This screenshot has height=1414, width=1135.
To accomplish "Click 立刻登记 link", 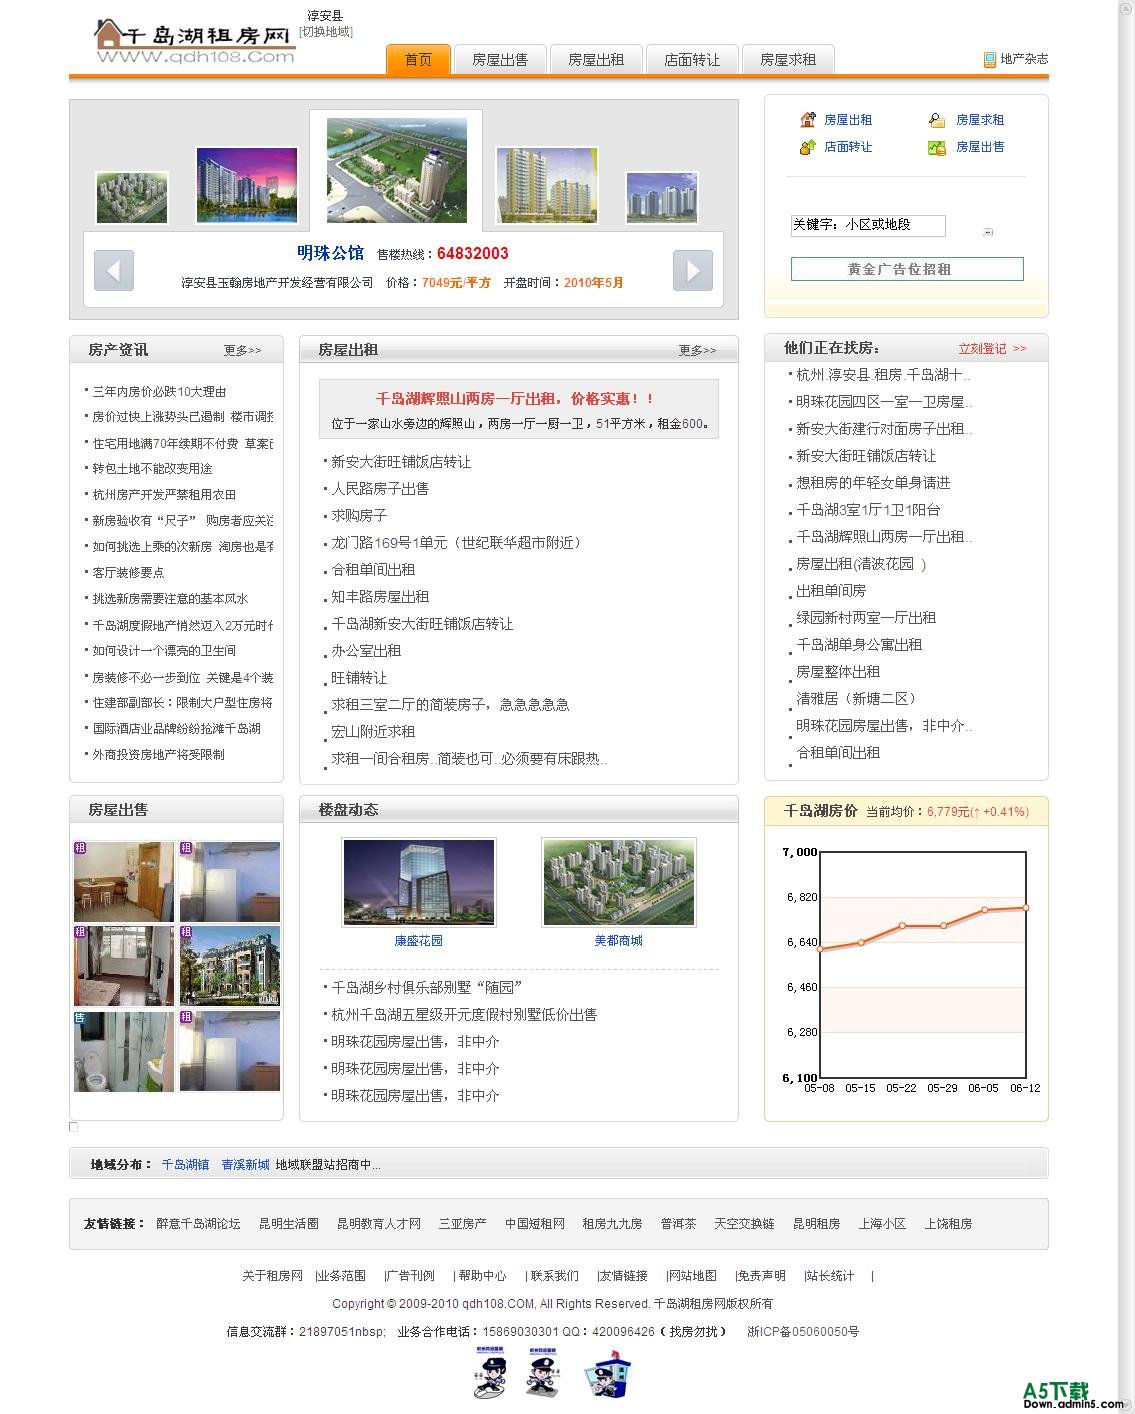I will coord(992,349).
